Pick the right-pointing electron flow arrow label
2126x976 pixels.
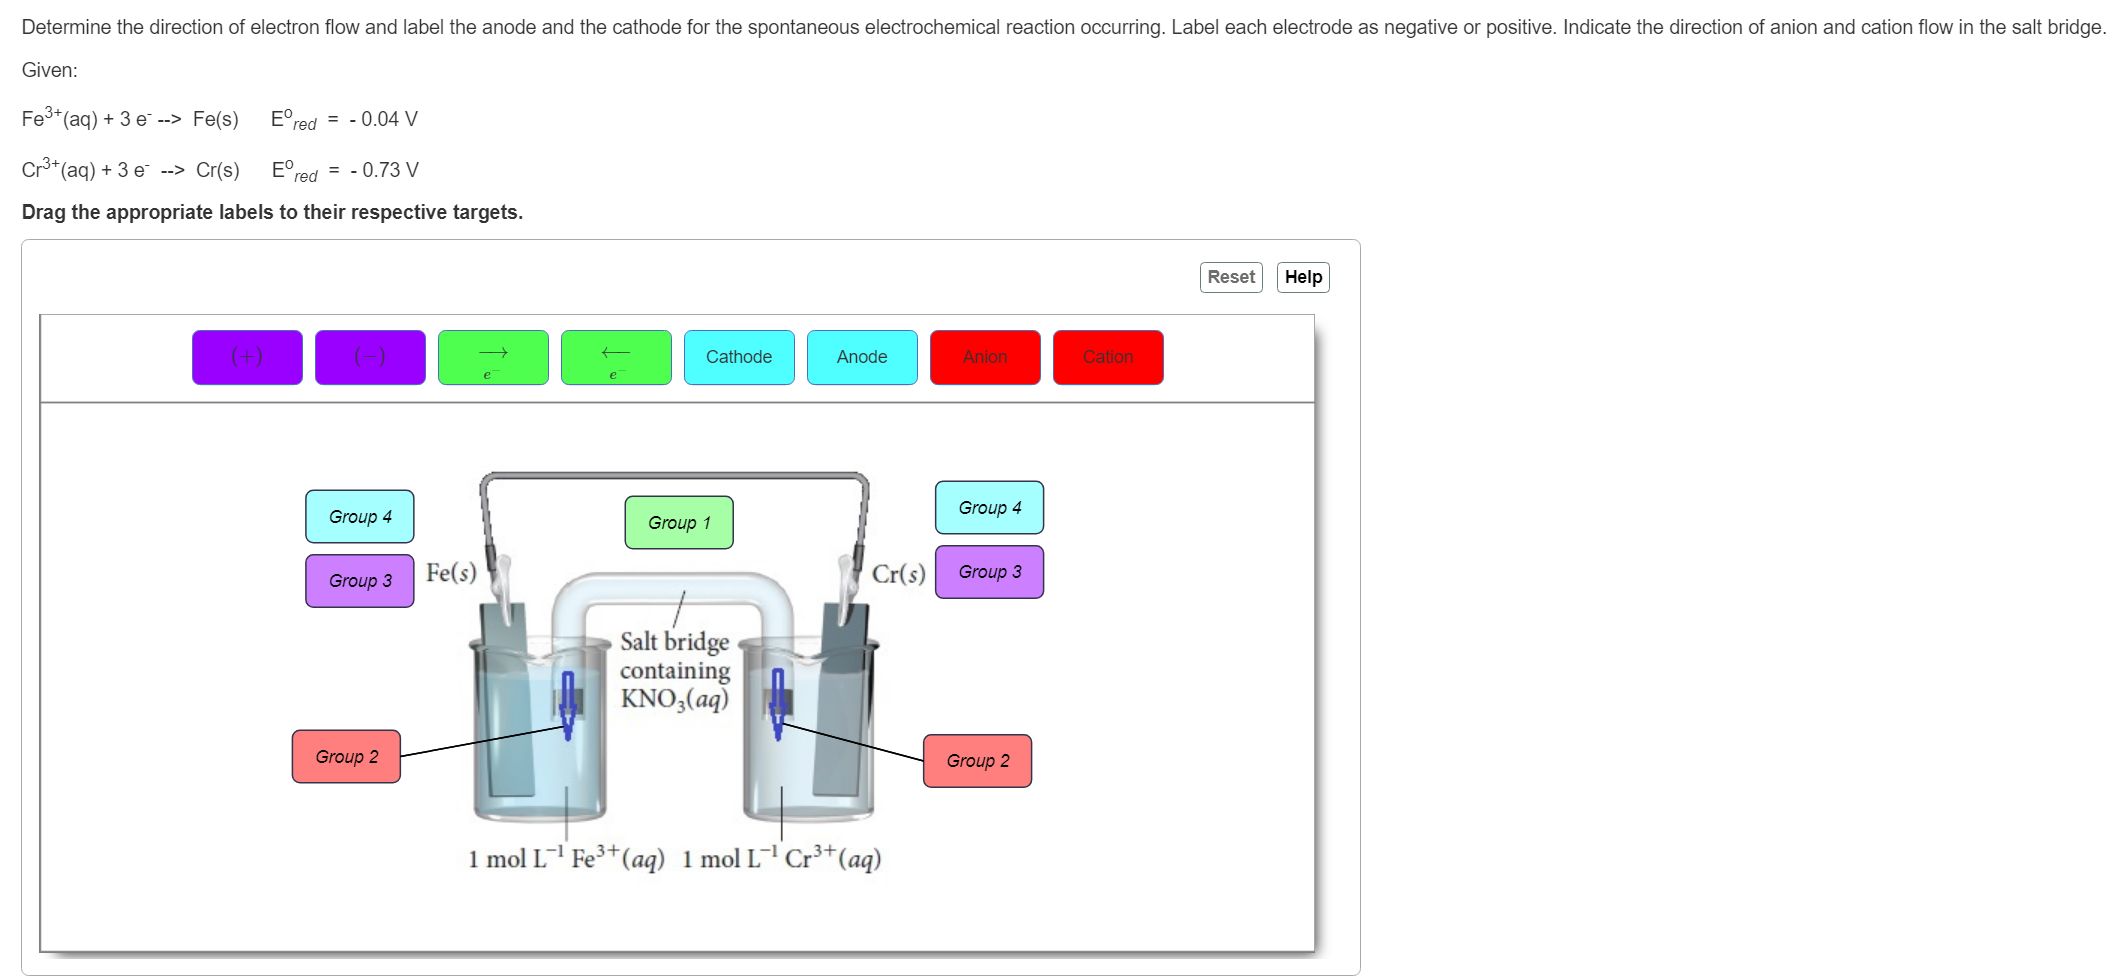[493, 357]
